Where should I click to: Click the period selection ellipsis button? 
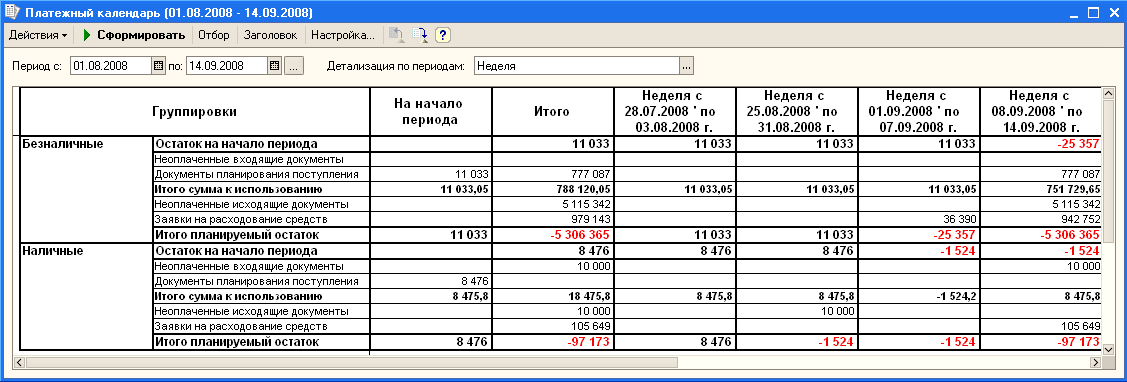[294, 66]
